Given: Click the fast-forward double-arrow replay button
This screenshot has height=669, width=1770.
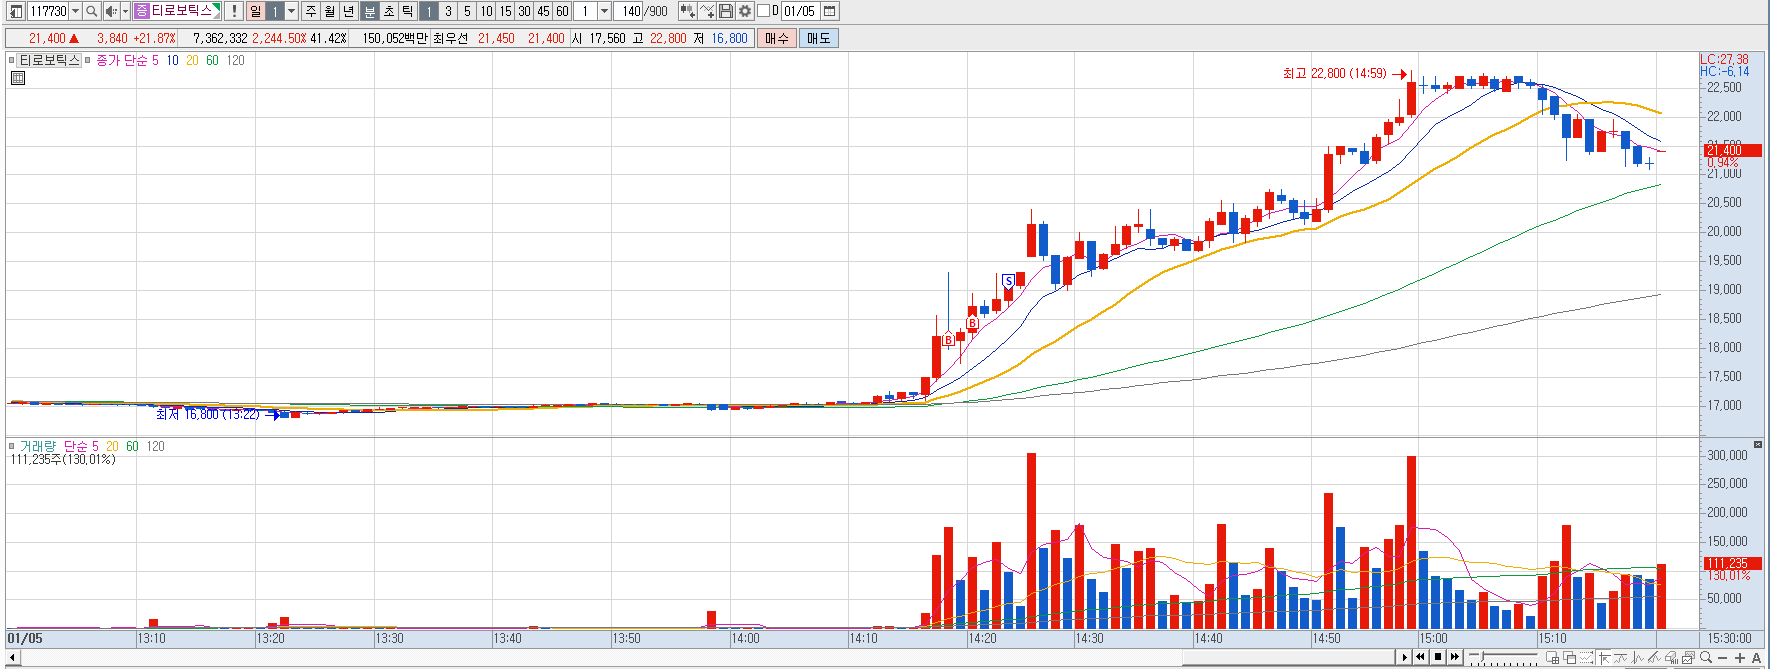Looking at the screenshot, I should click(1455, 657).
